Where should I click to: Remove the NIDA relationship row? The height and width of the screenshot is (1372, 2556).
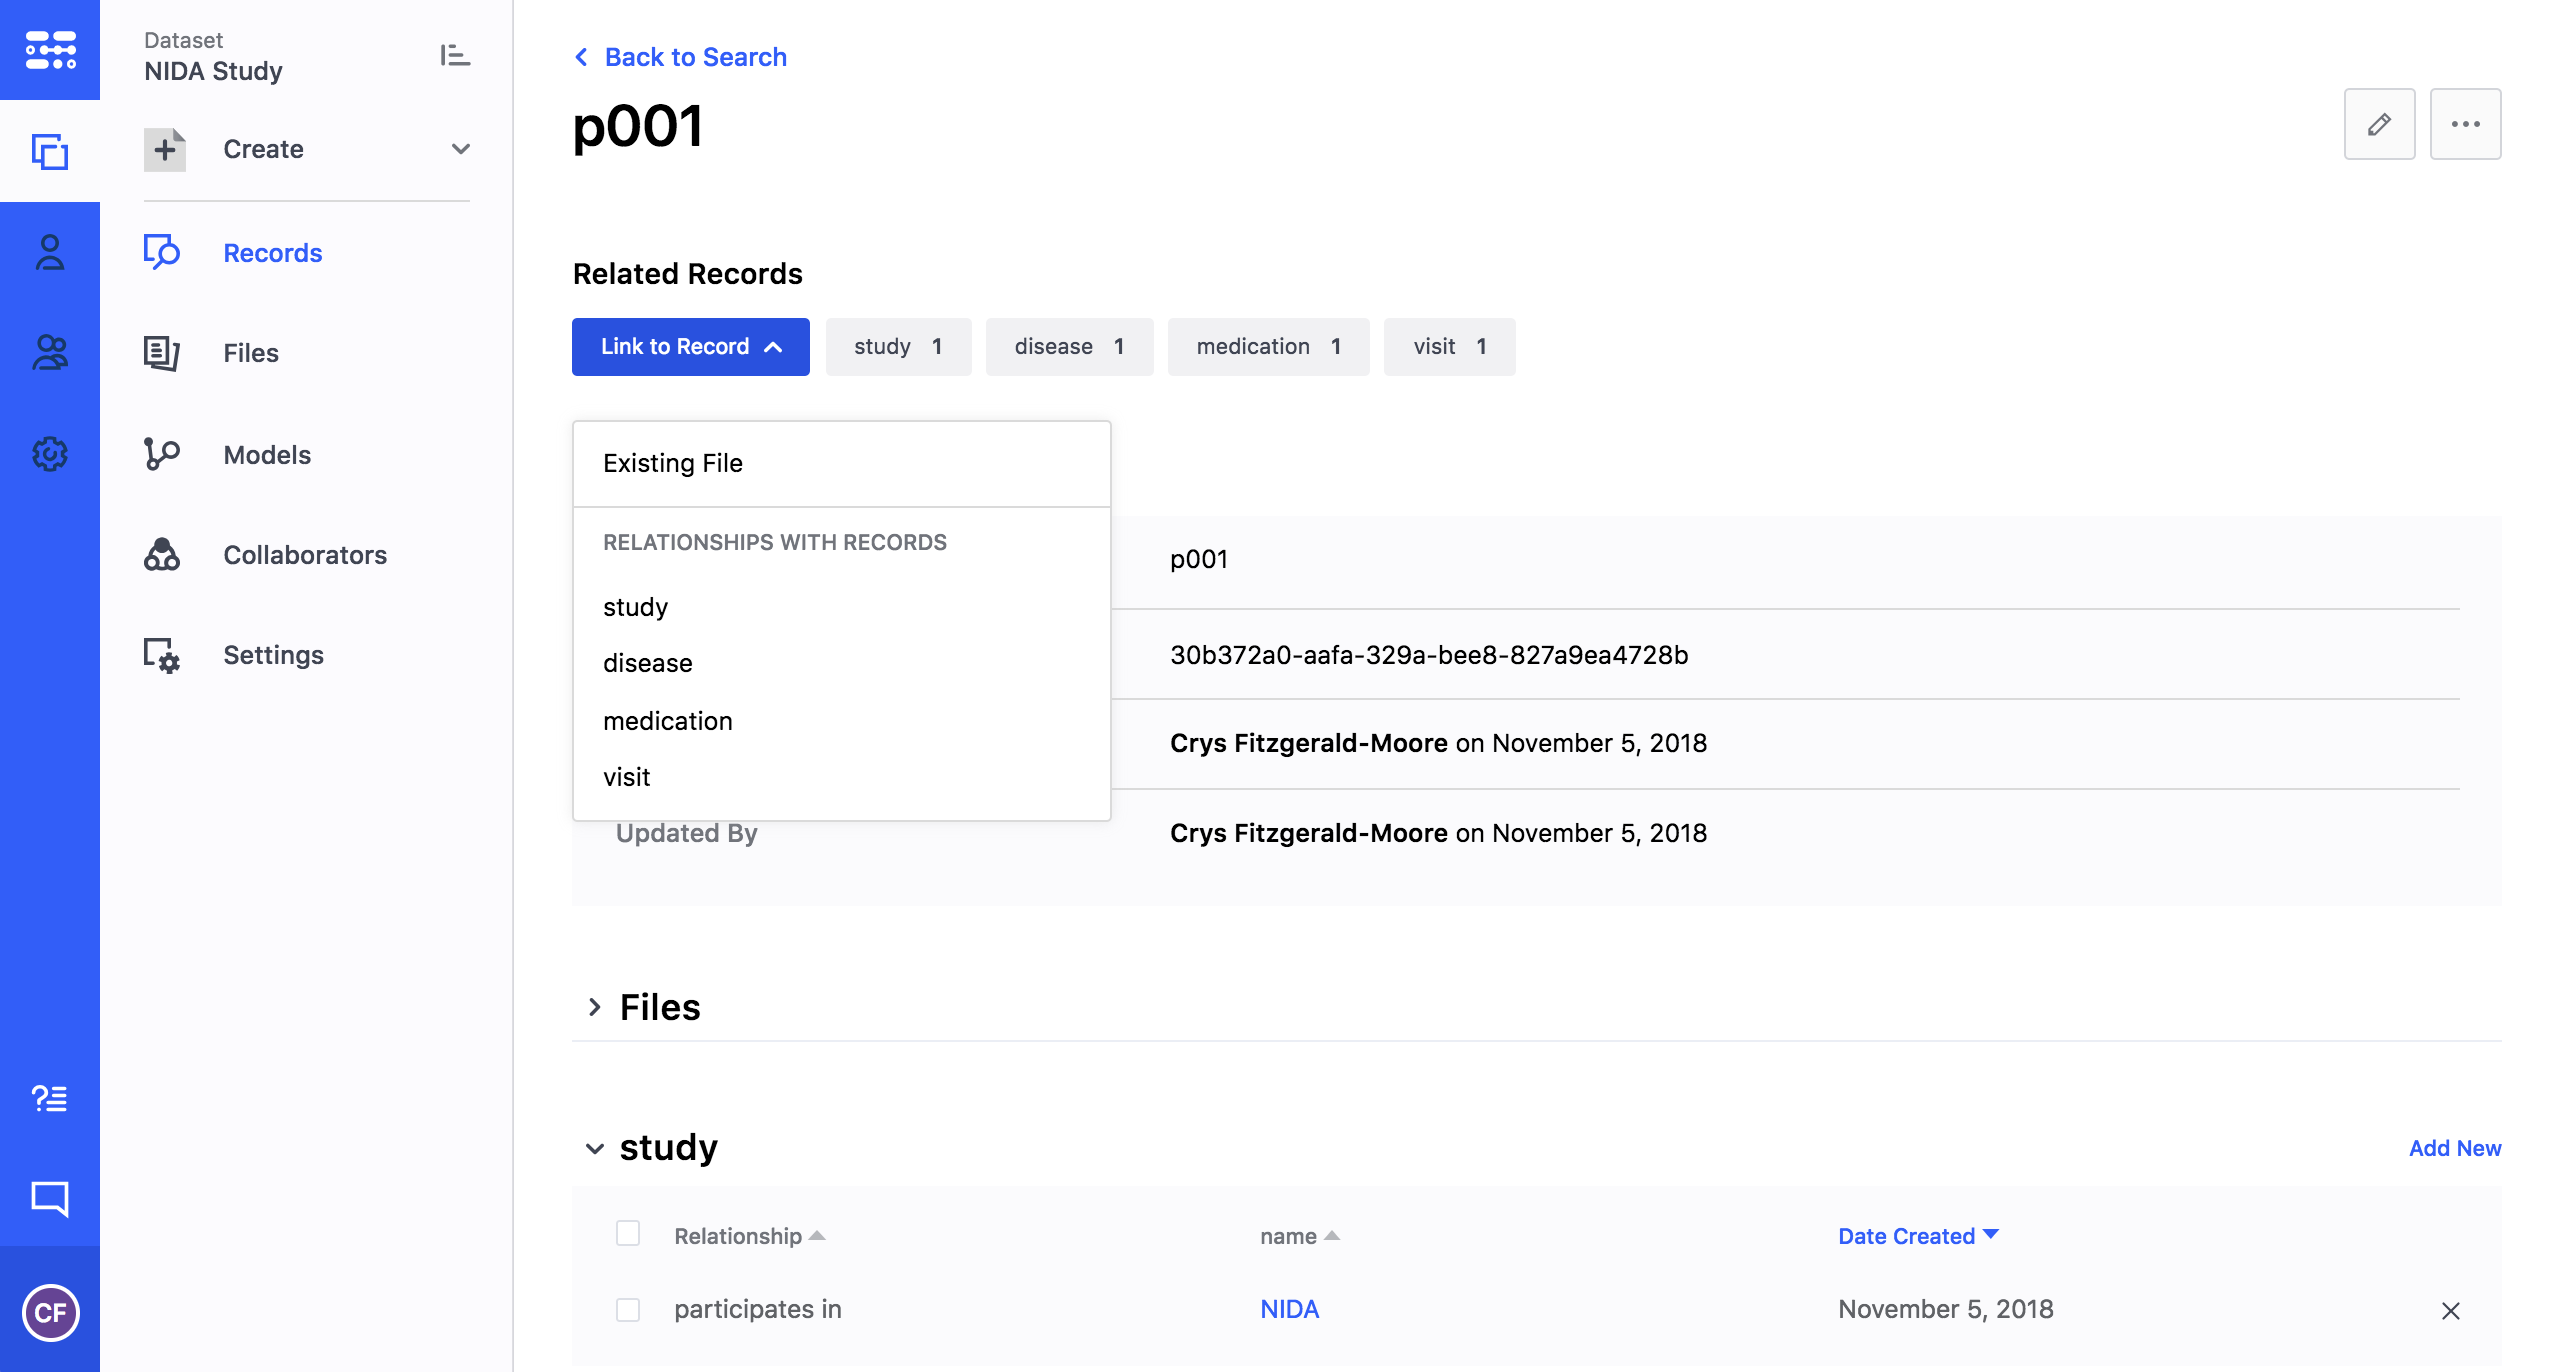(2450, 1310)
